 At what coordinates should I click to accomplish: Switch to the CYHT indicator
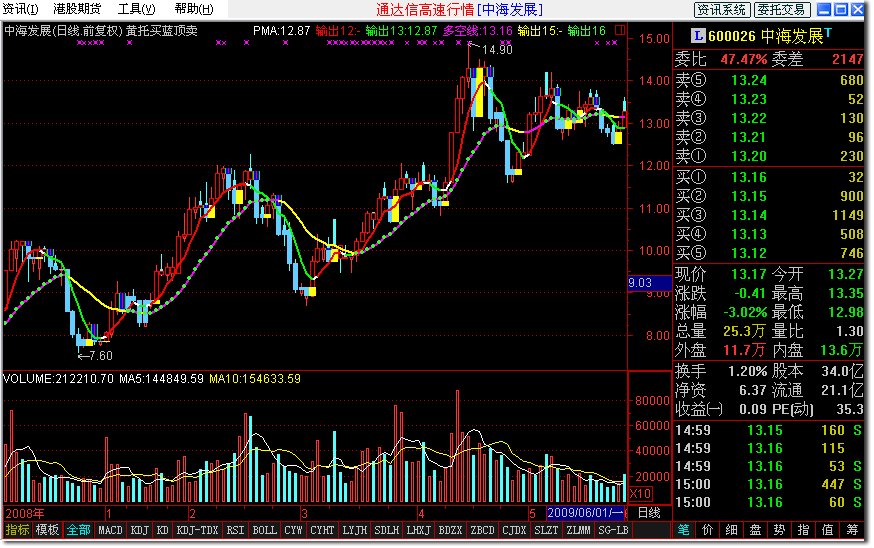pyautogui.click(x=322, y=530)
